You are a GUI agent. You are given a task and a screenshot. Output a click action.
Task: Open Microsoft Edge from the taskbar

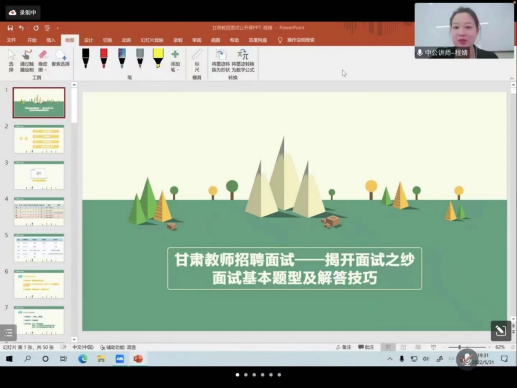point(83,359)
